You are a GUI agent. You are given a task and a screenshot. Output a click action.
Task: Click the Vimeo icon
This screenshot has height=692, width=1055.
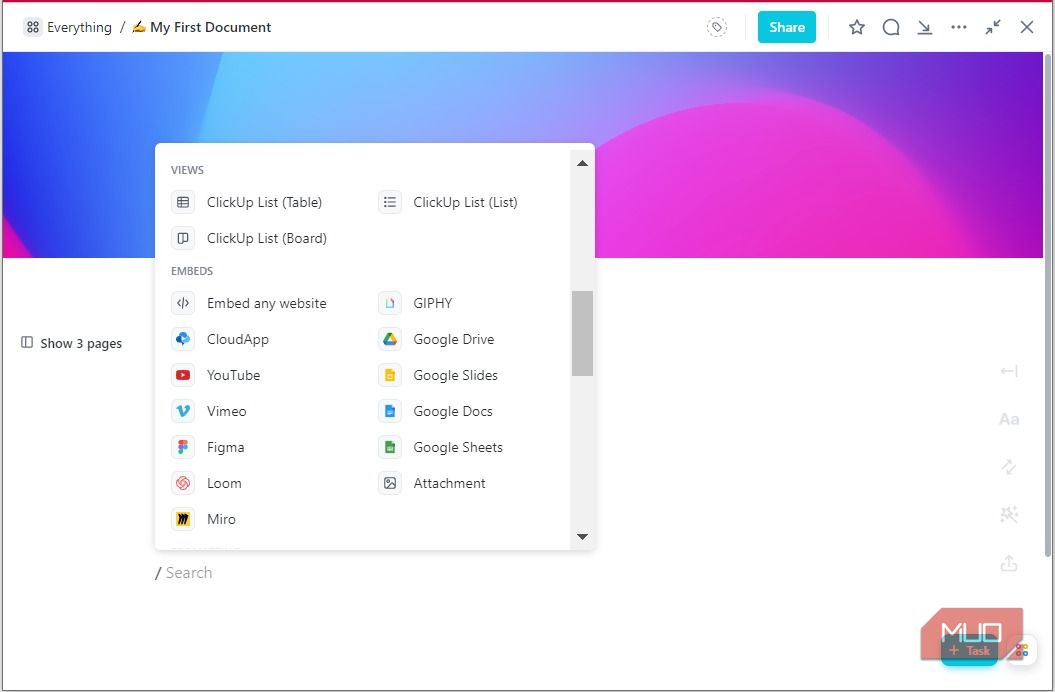click(x=182, y=411)
